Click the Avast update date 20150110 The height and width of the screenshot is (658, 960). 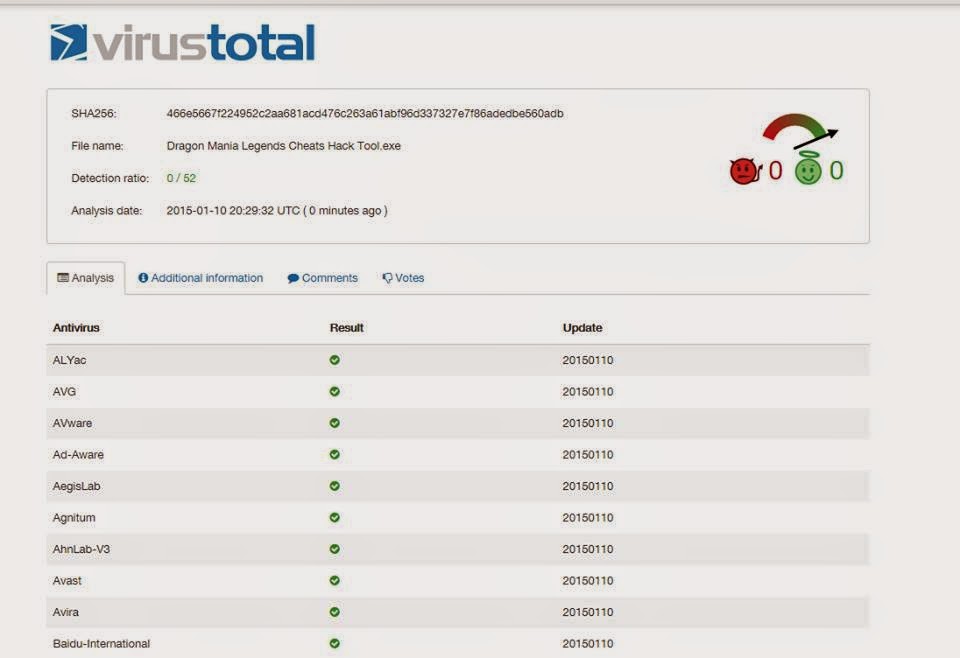tap(588, 580)
